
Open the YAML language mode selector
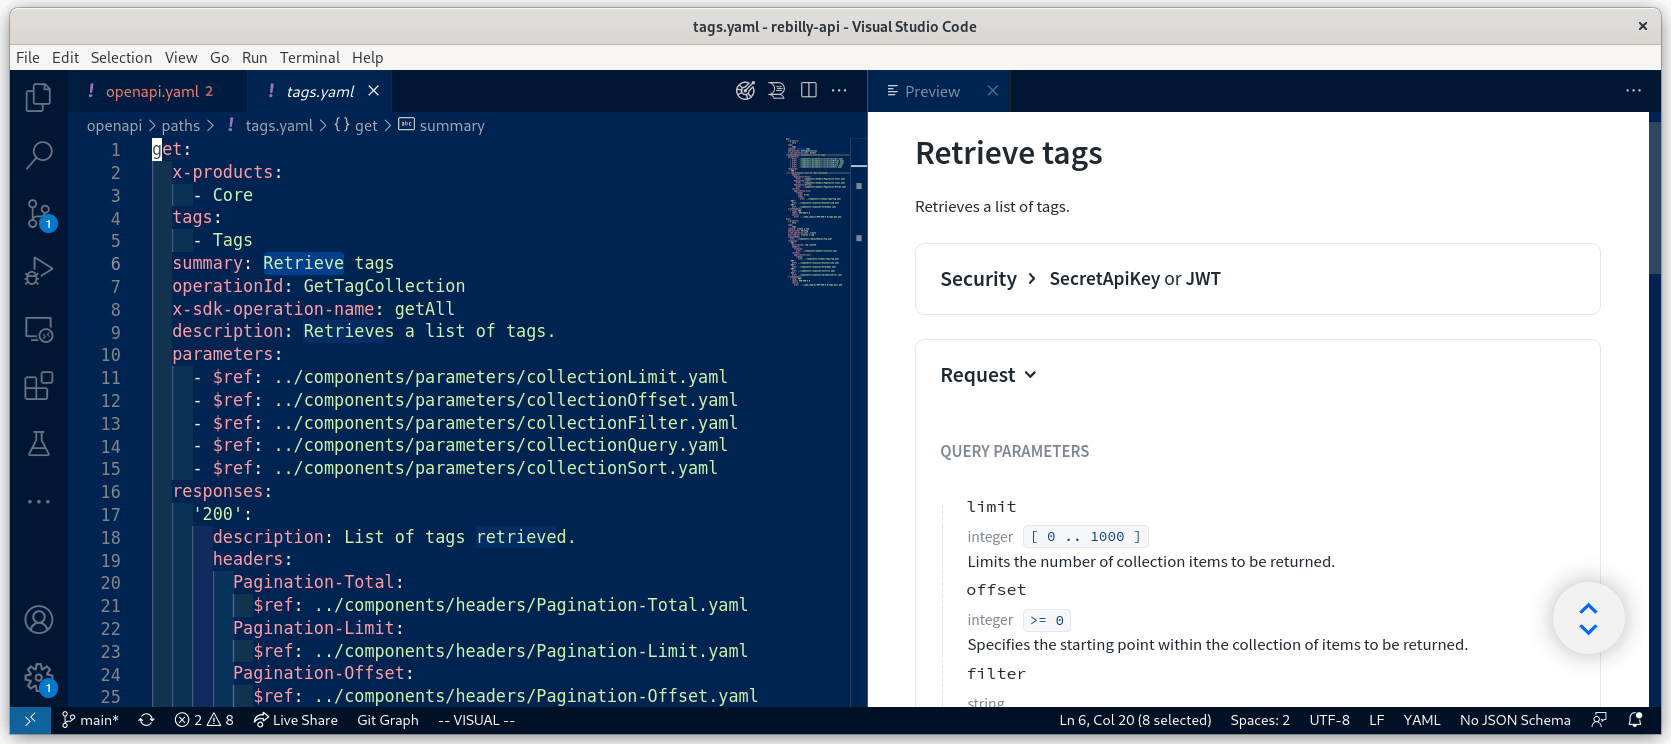pyautogui.click(x=1421, y=720)
